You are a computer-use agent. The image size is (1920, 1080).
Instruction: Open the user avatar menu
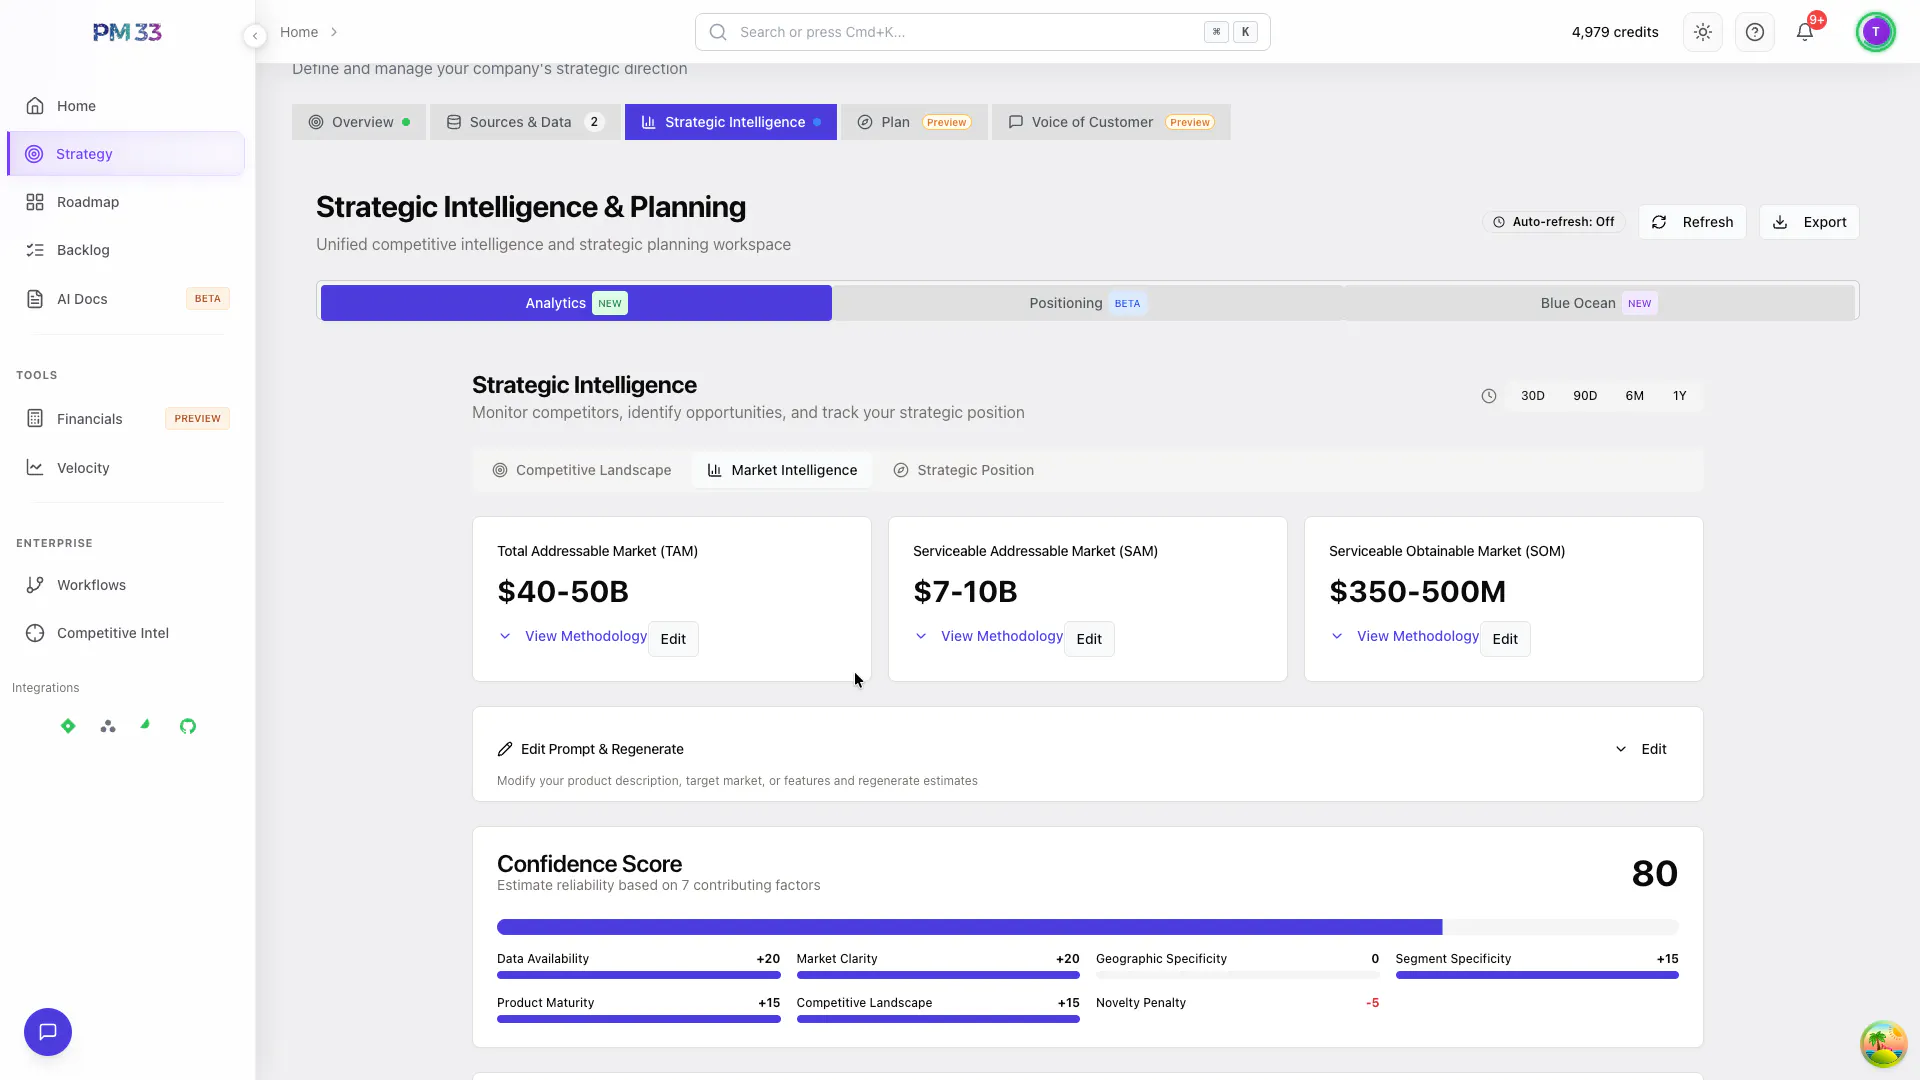point(1876,32)
